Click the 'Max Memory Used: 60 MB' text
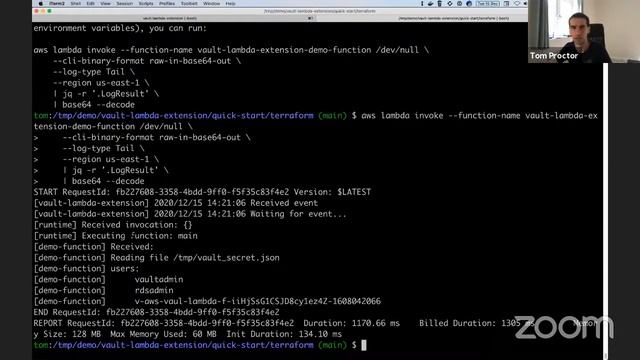640x360 pixels. [163, 334]
